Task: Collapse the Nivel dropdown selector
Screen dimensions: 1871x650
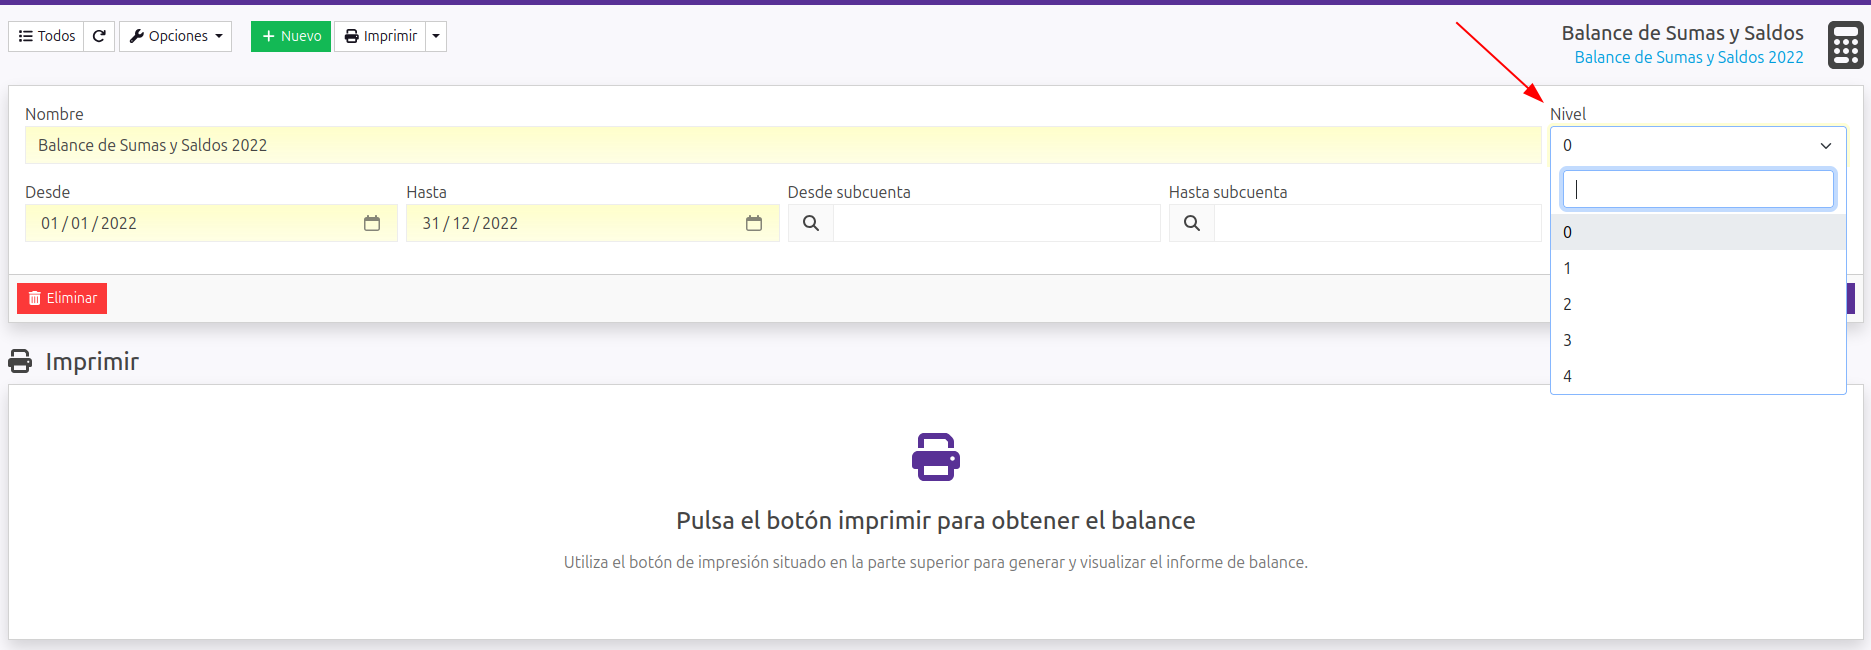Action: point(1698,145)
